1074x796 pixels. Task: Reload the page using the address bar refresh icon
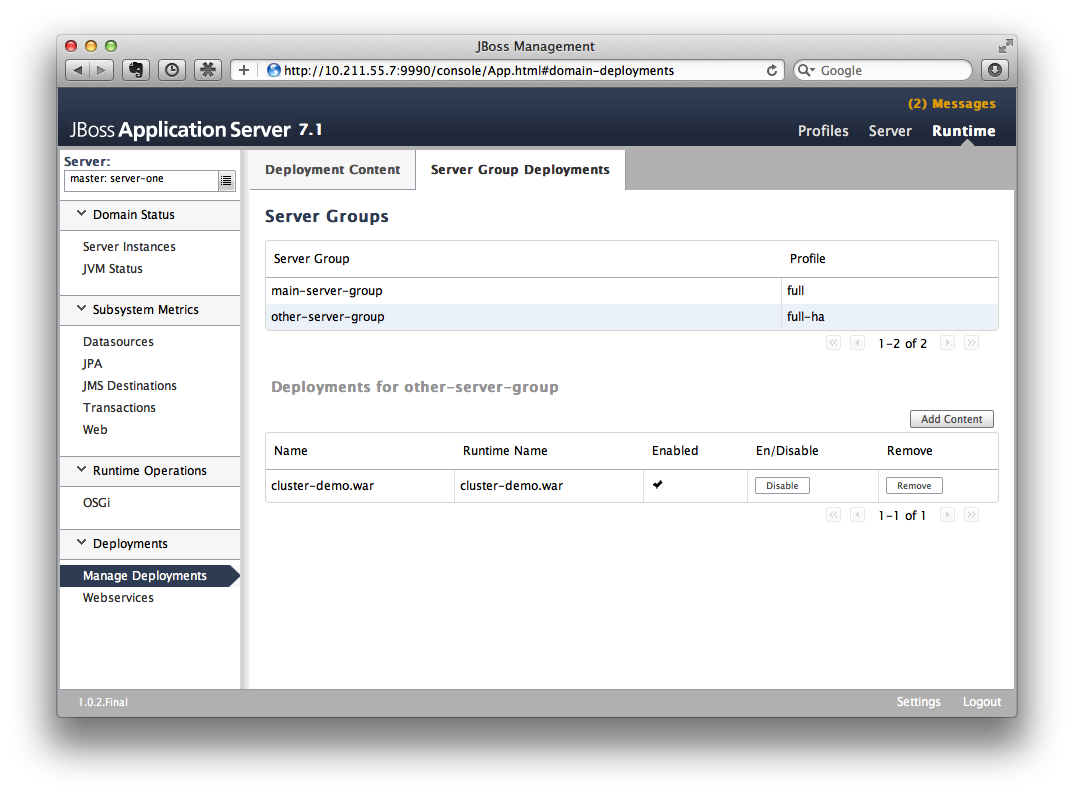tap(770, 70)
